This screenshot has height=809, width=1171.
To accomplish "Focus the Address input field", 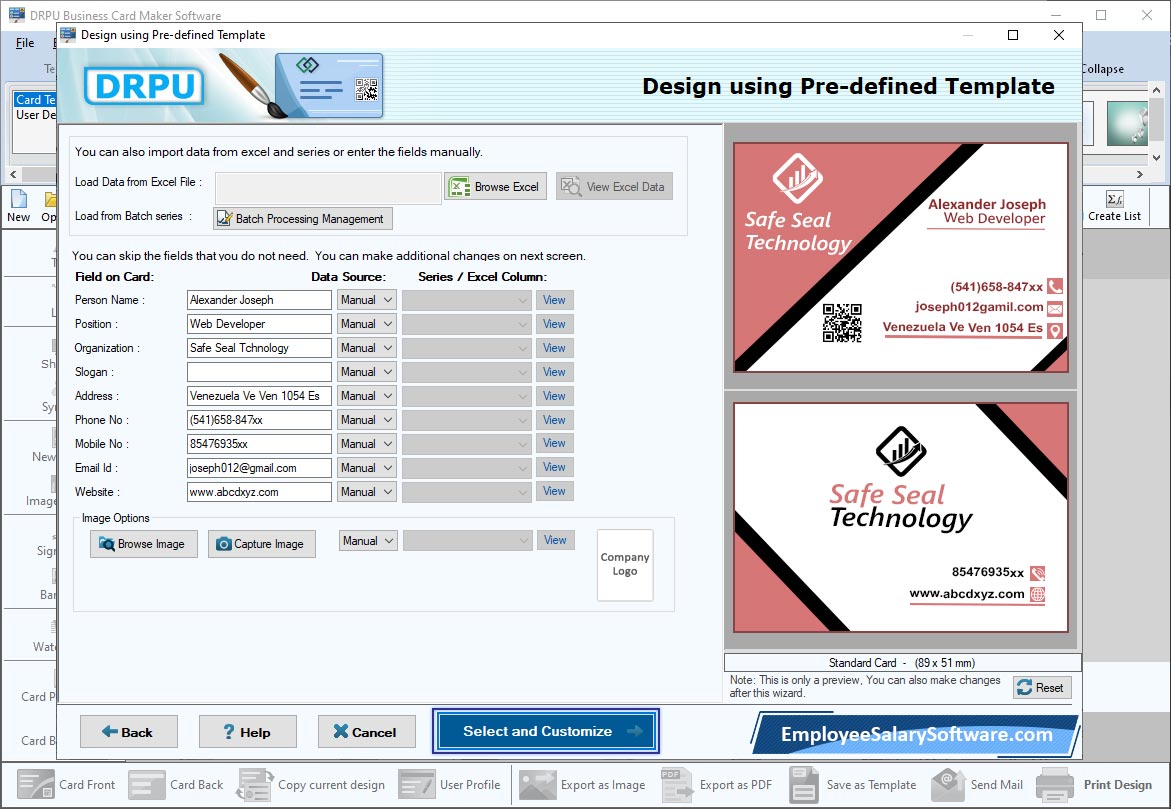I will coord(259,396).
